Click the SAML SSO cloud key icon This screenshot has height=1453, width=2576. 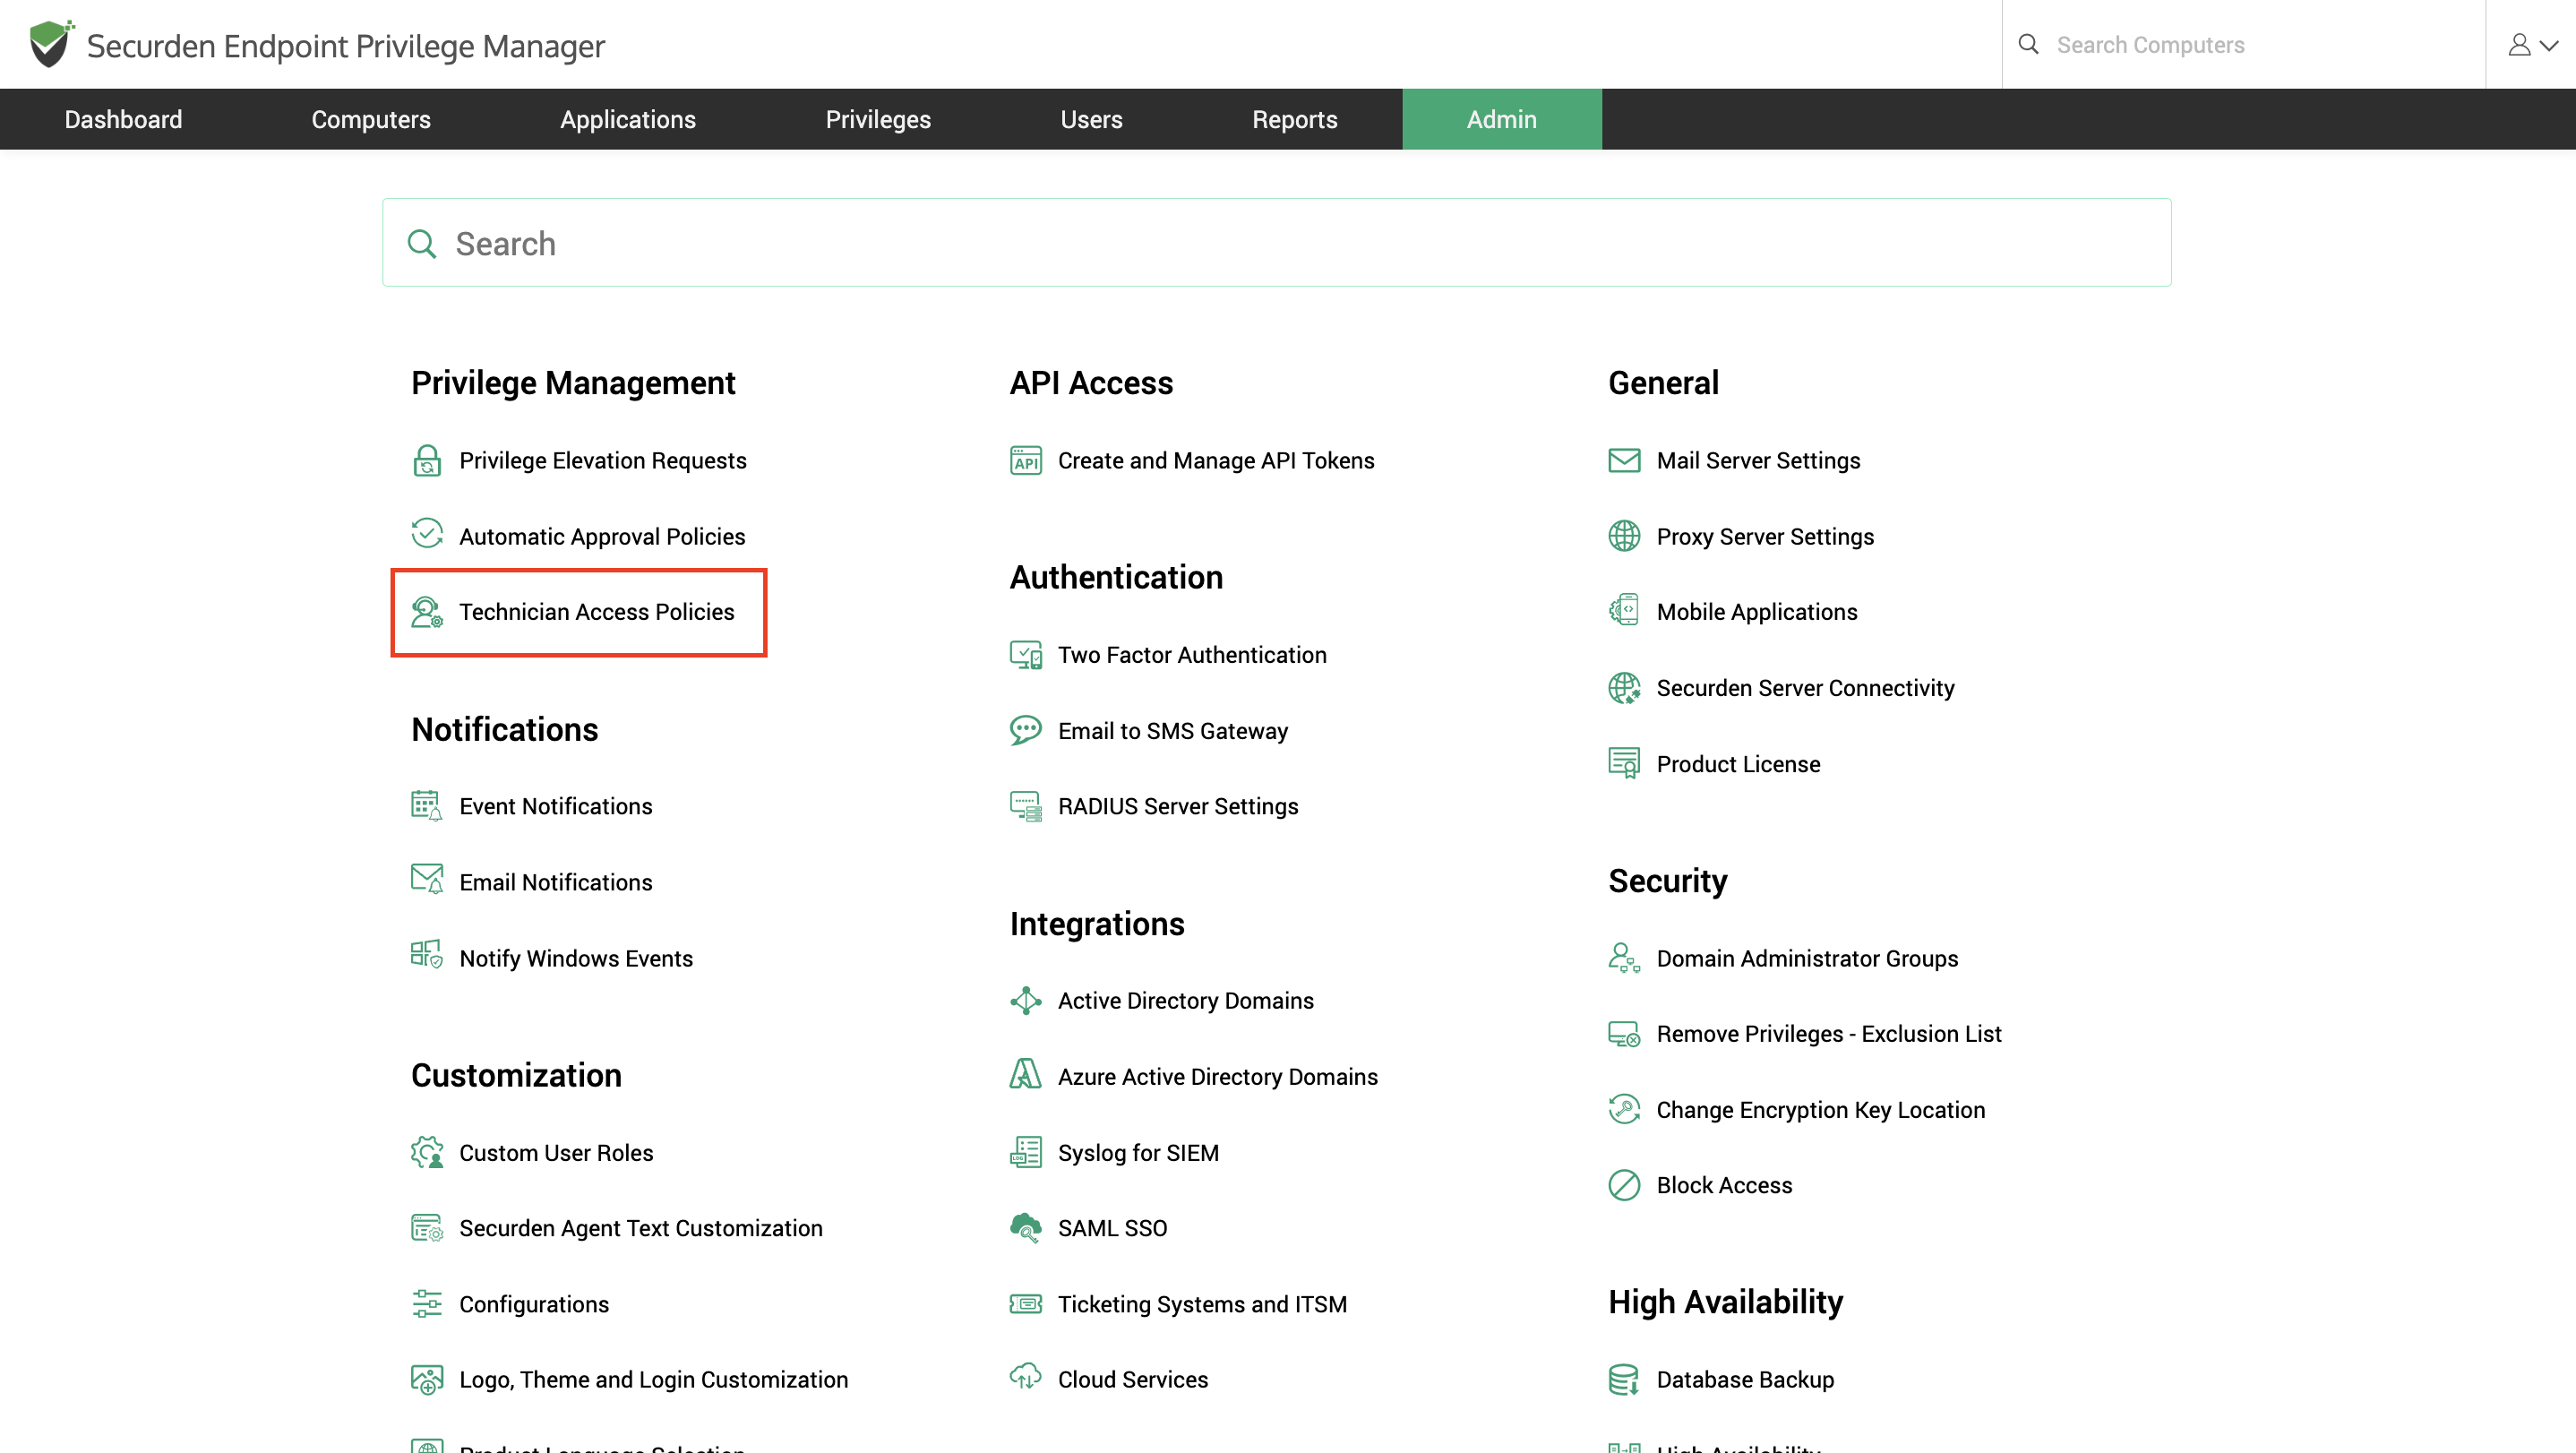[1026, 1227]
